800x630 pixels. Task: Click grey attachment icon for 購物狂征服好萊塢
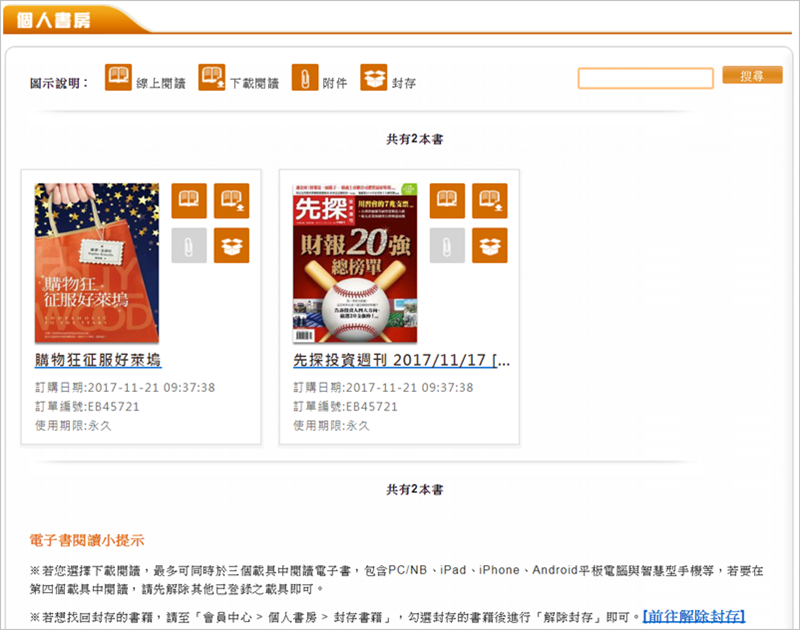click(189, 245)
